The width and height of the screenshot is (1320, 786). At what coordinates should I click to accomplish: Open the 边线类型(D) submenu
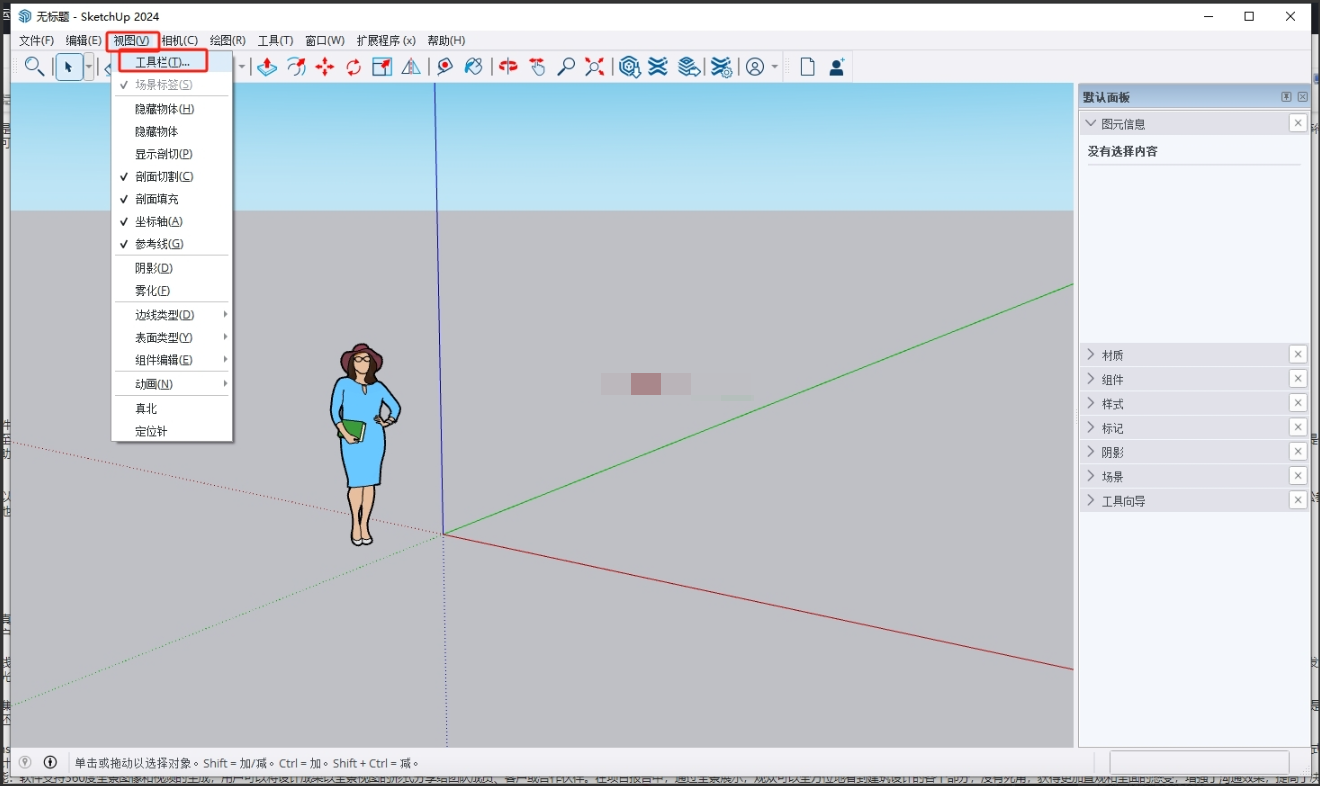click(x=172, y=314)
